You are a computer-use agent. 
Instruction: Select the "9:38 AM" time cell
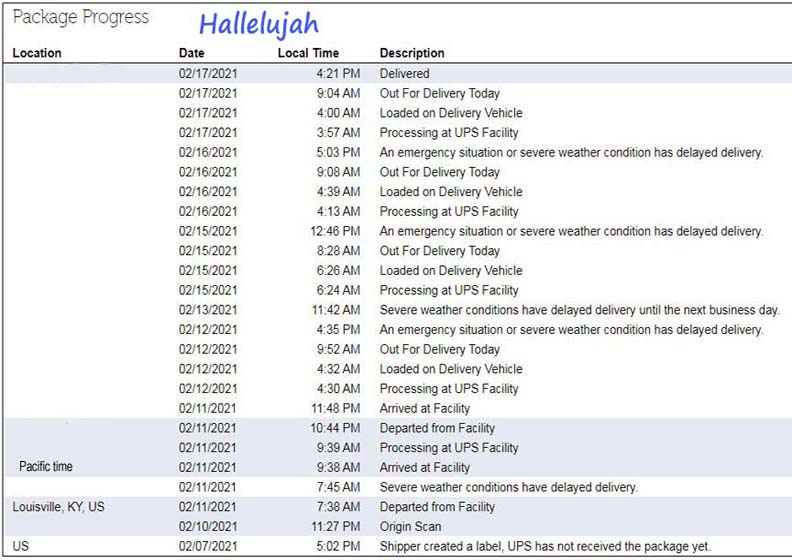(338, 468)
